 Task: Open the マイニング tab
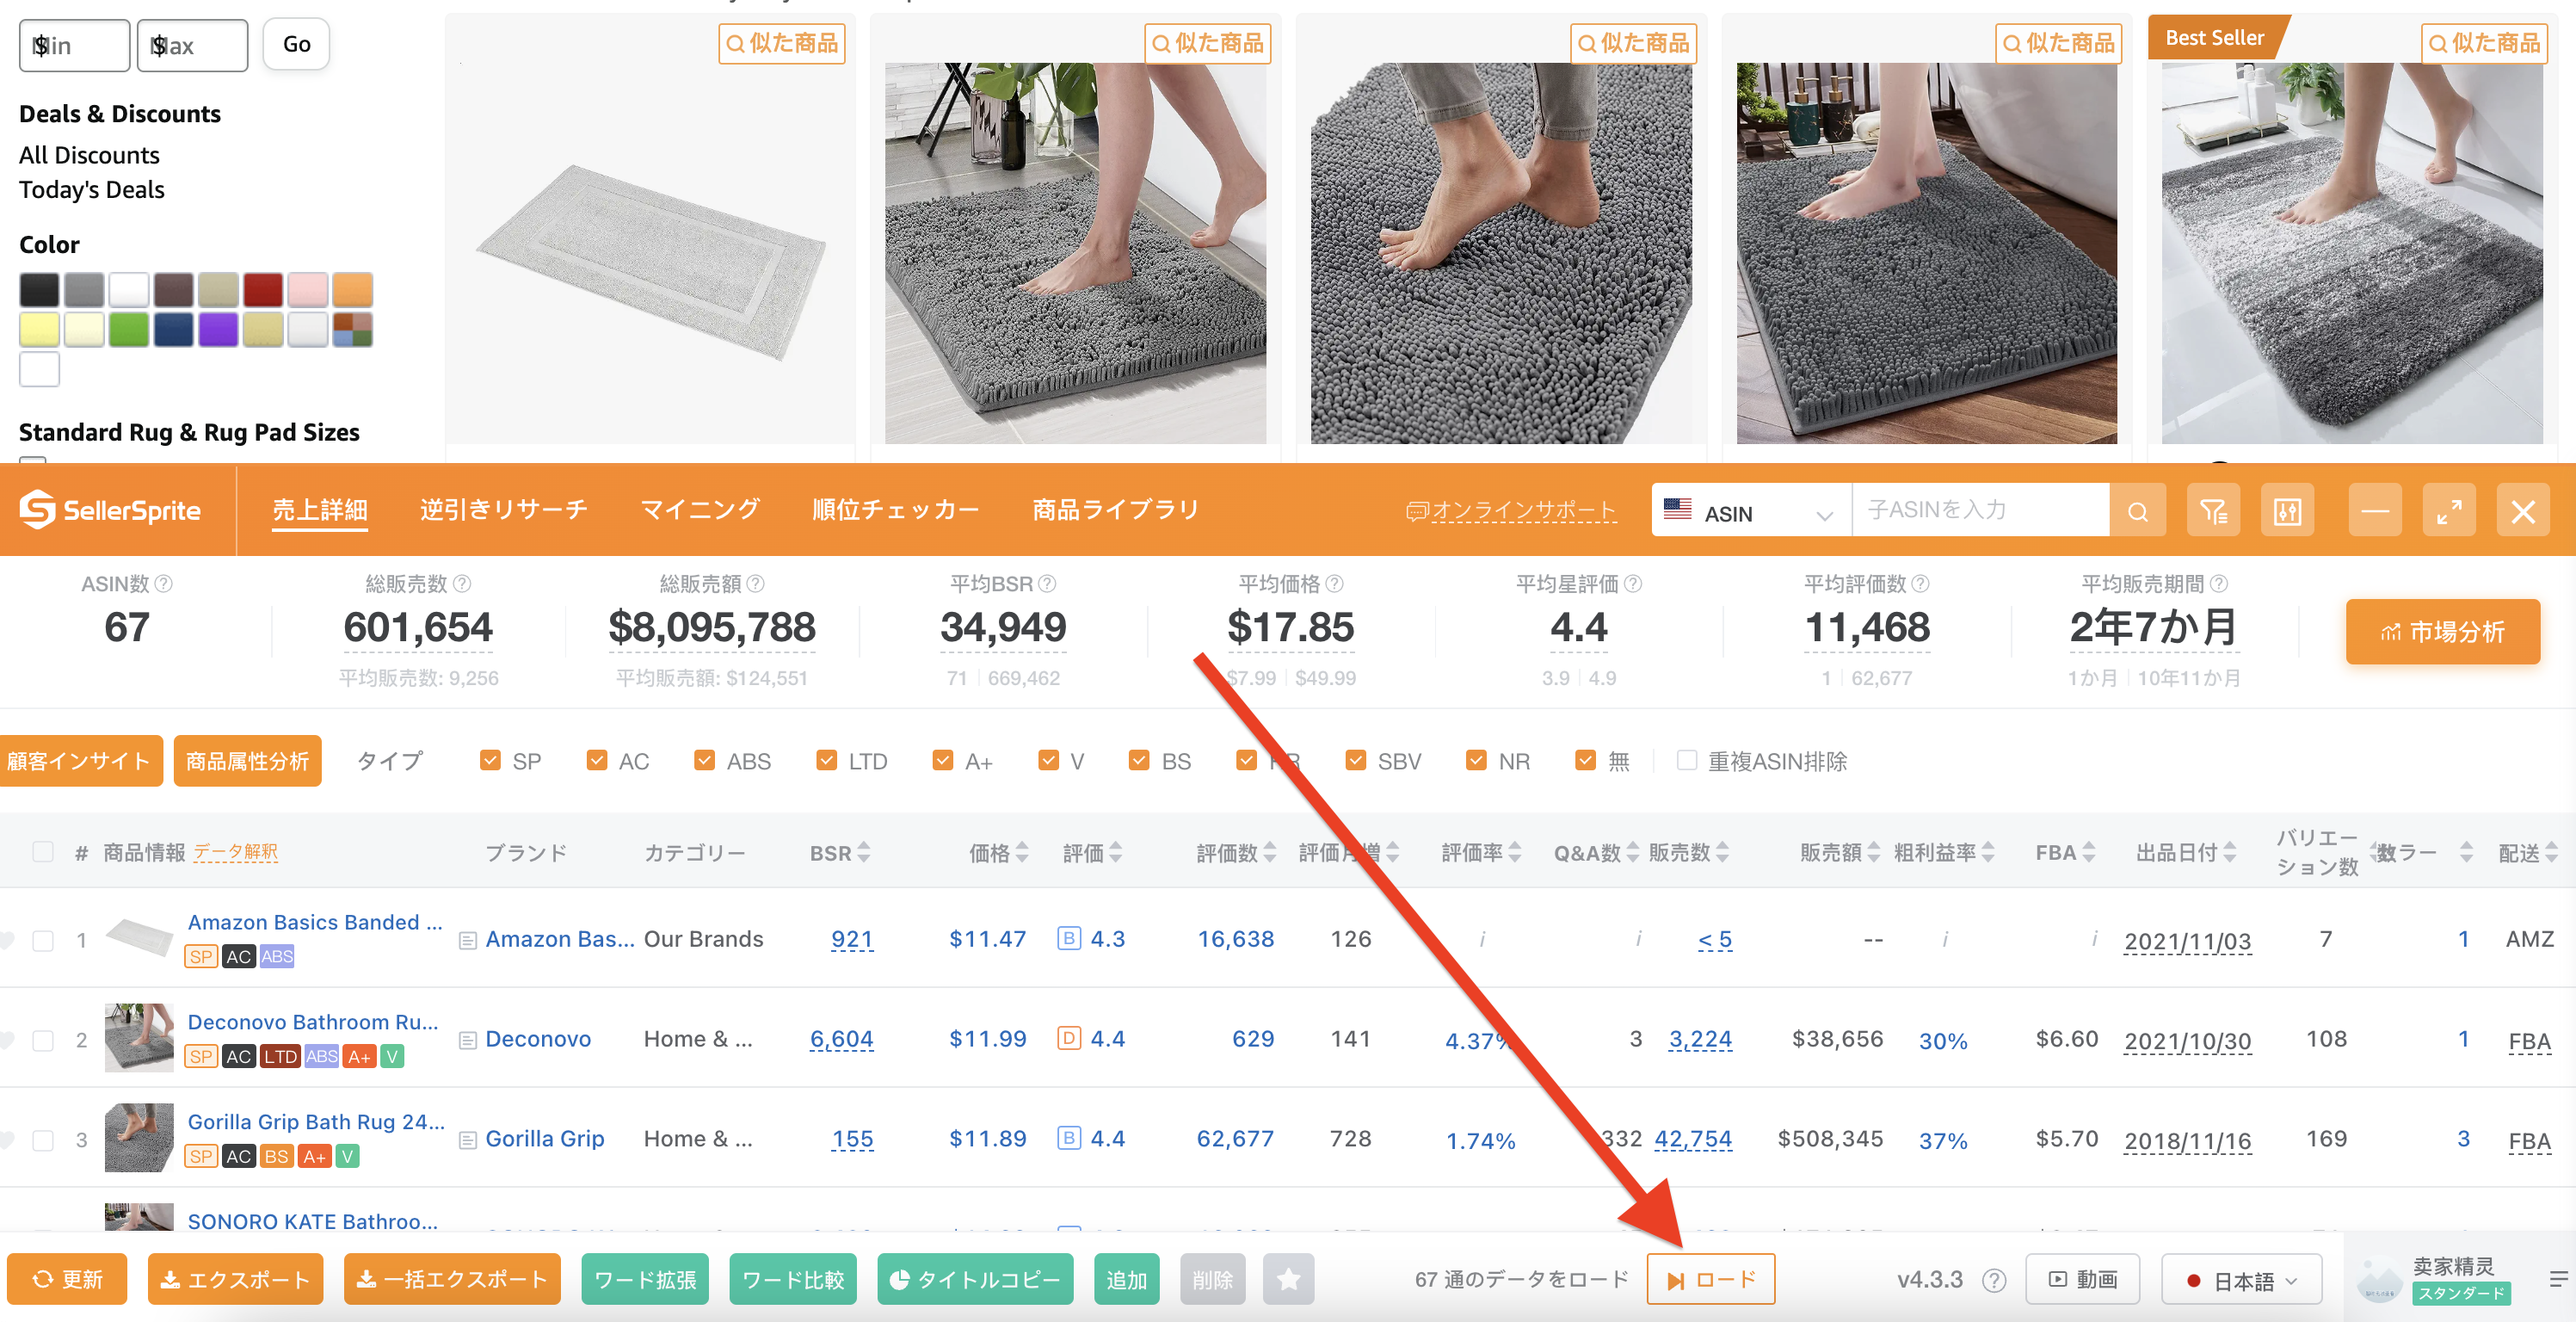pos(700,510)
